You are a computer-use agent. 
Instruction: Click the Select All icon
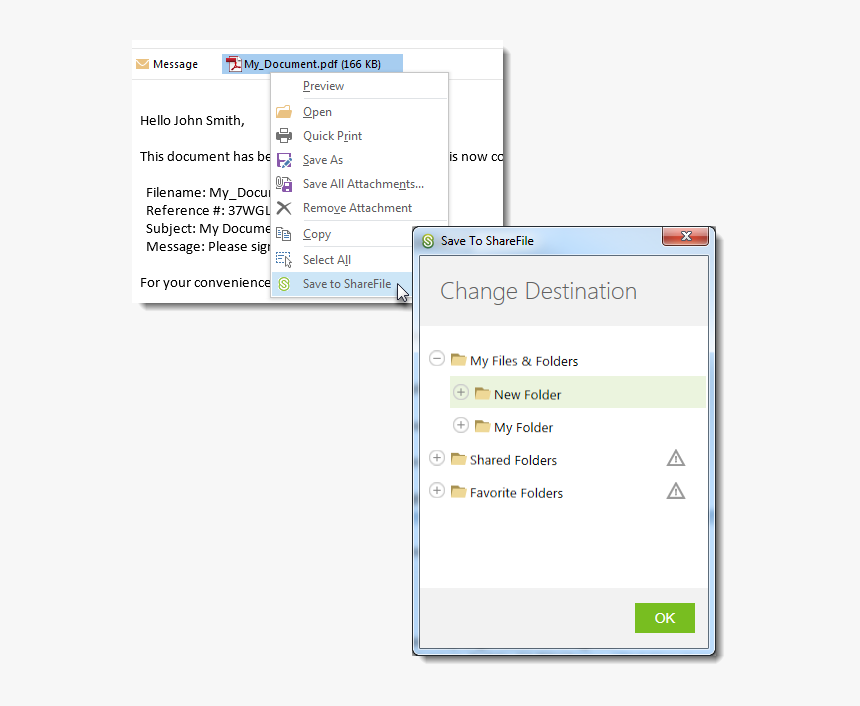tap(284, 259)
